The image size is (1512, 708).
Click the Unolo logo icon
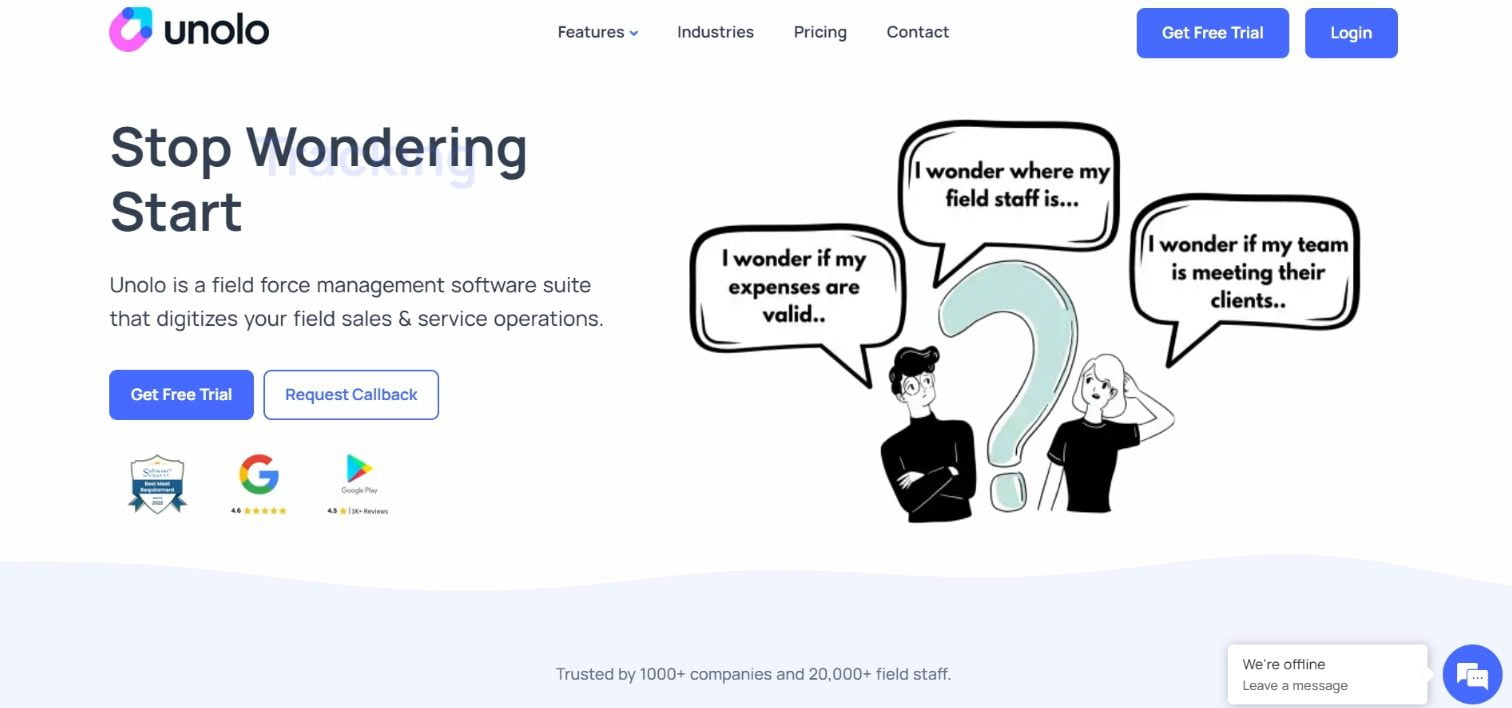coord(131,29)
